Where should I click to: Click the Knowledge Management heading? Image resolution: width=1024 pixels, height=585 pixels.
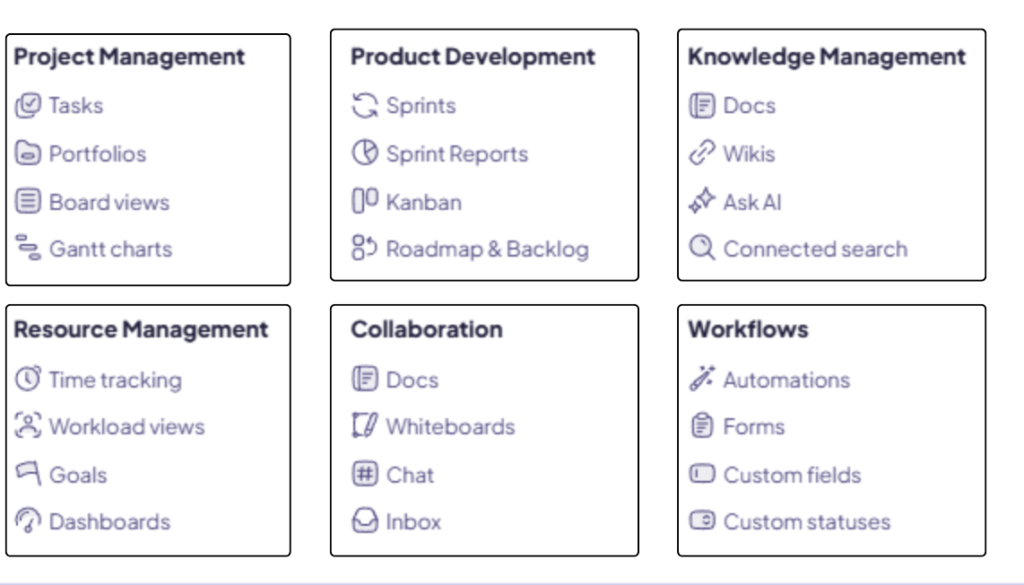pyautogui.click(x=826, y=57)
